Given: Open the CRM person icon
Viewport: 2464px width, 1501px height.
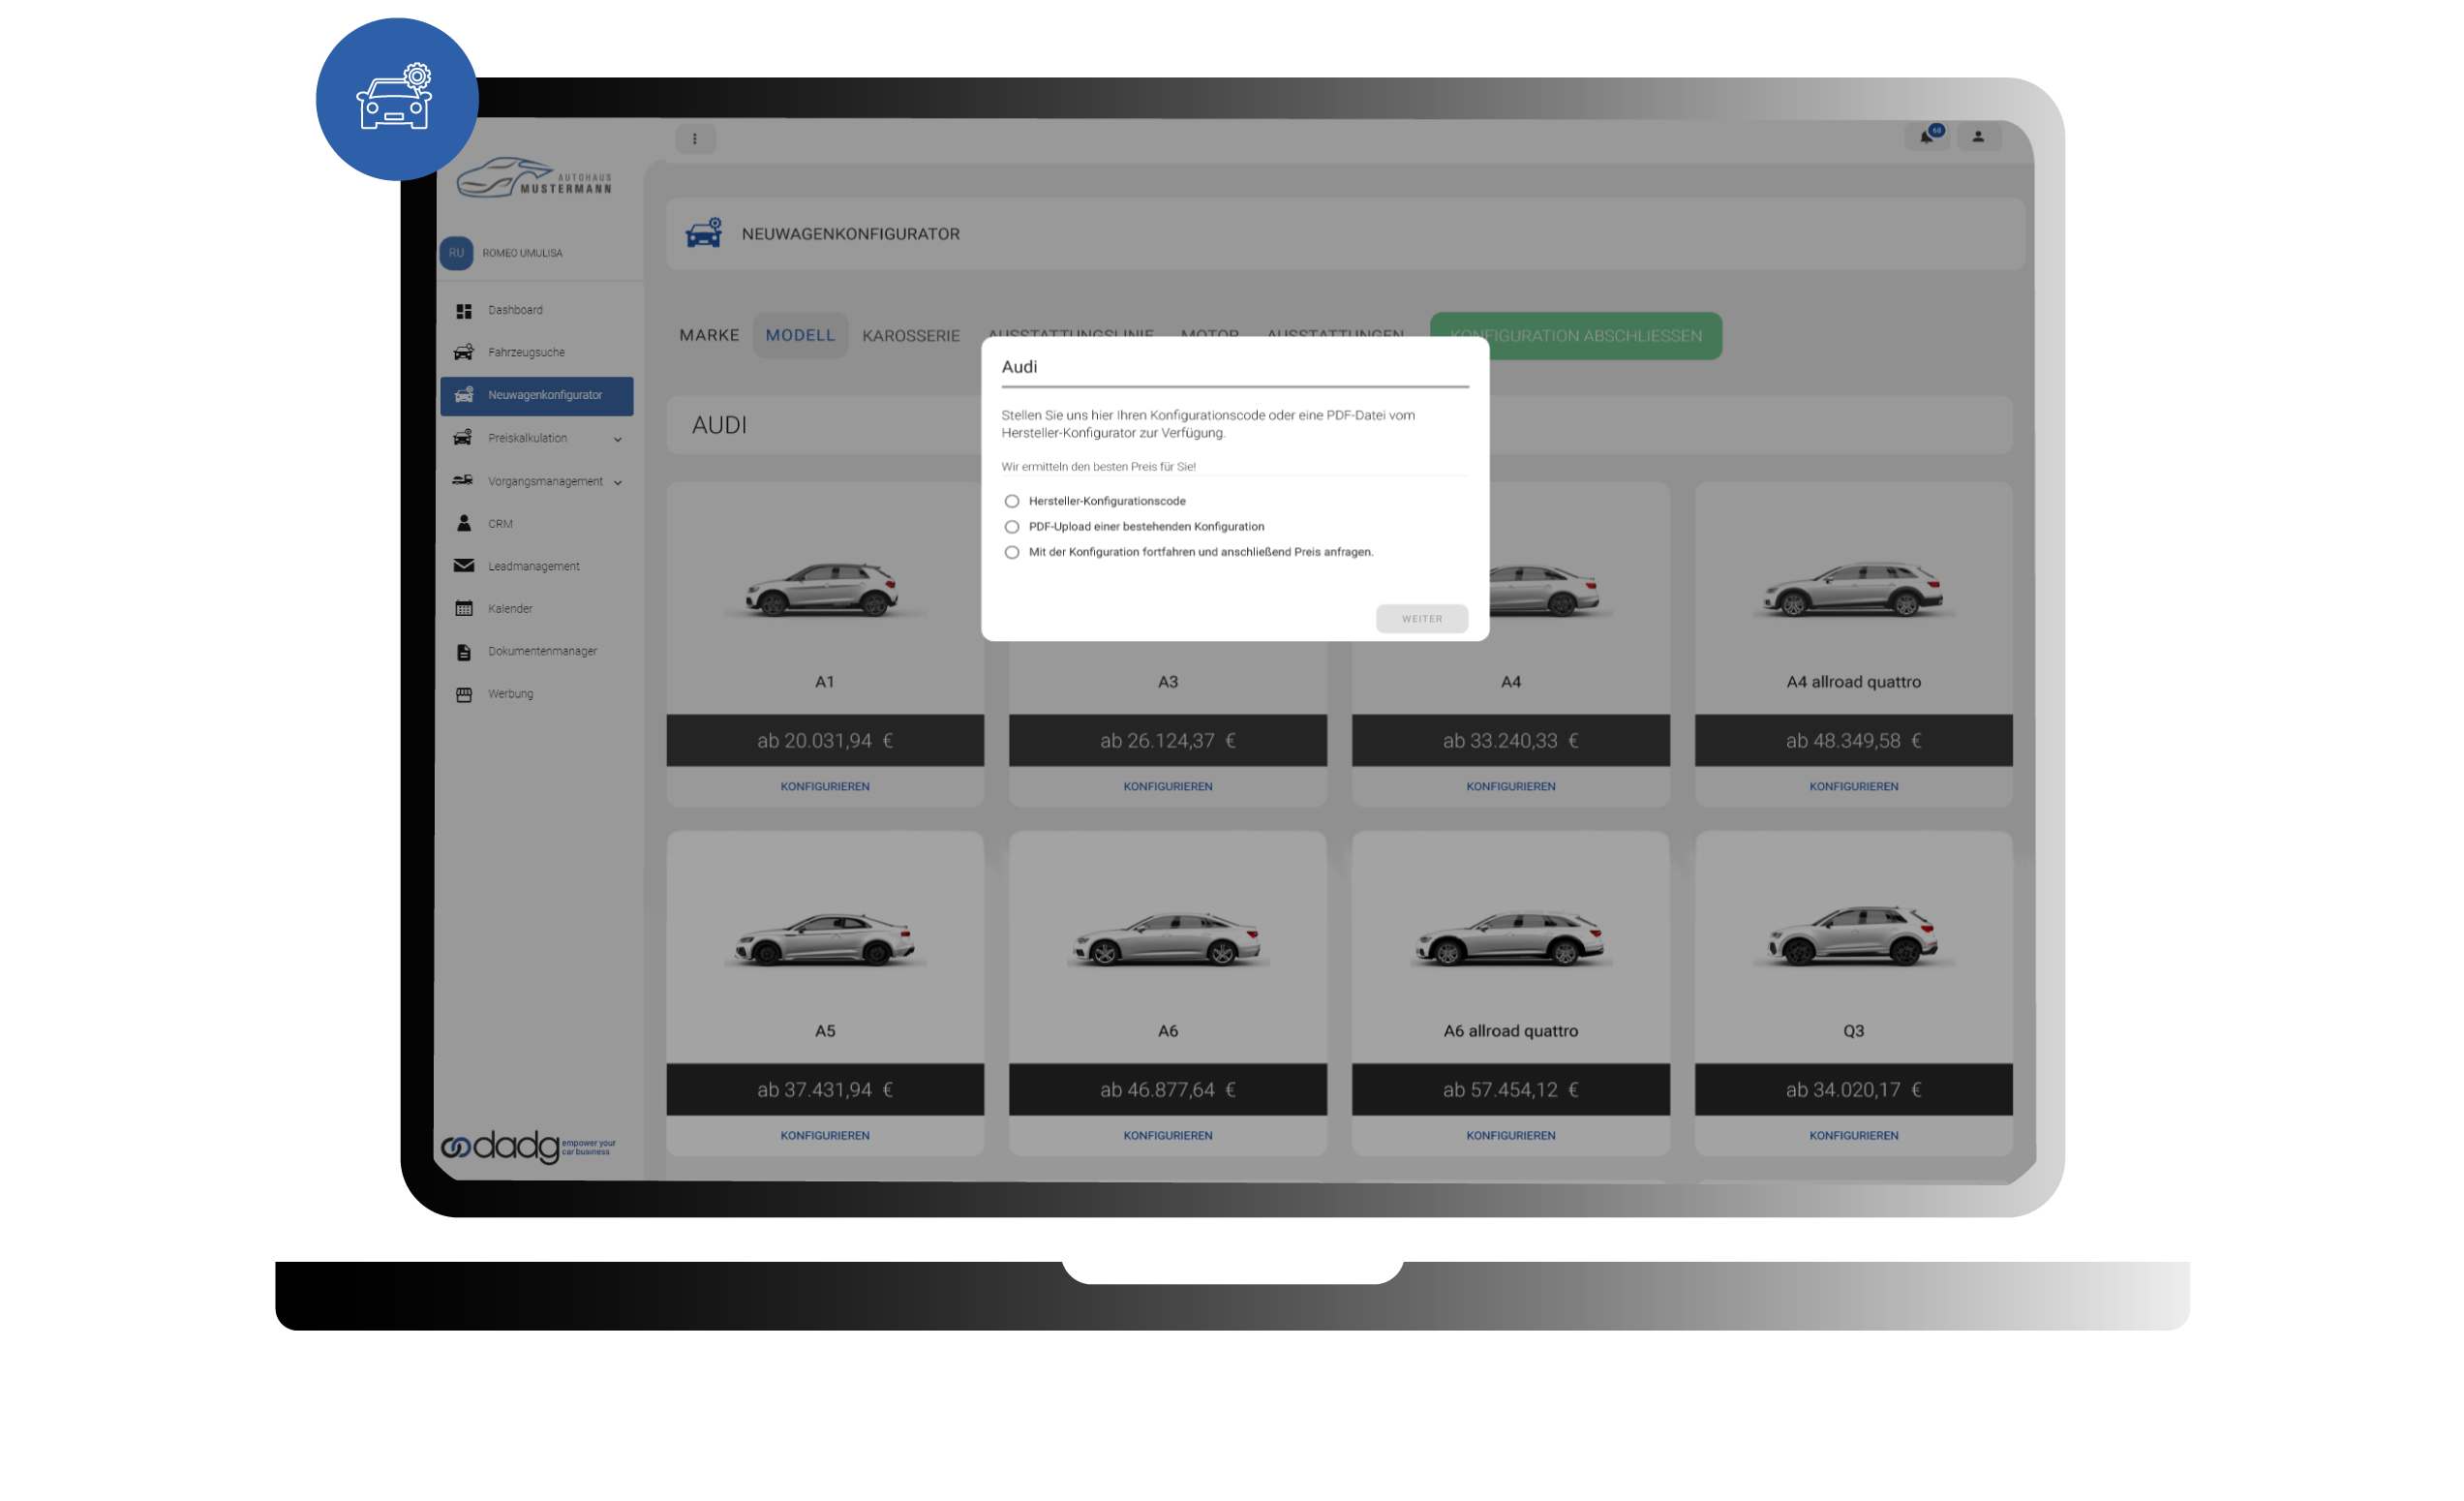Looking at the screenshot, I should point(464,524).
